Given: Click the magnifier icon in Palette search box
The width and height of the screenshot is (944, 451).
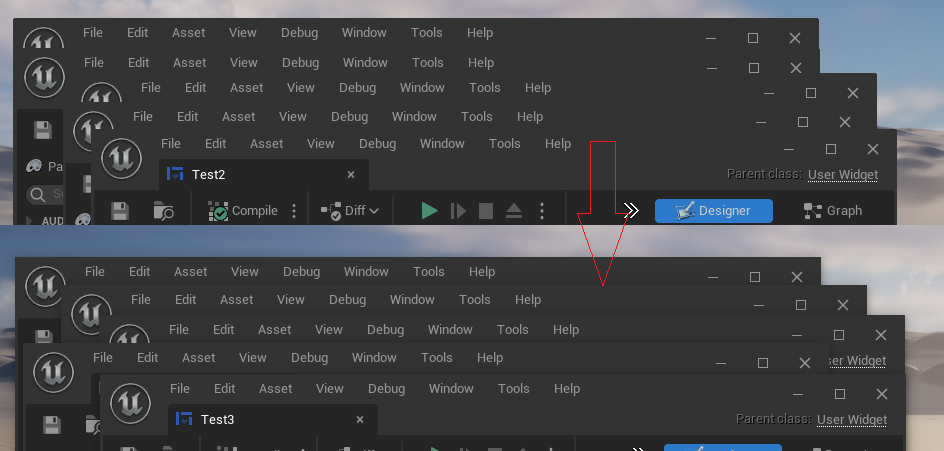Looking at the screenshot, I should pyautogui.click(x=38, y=194).
